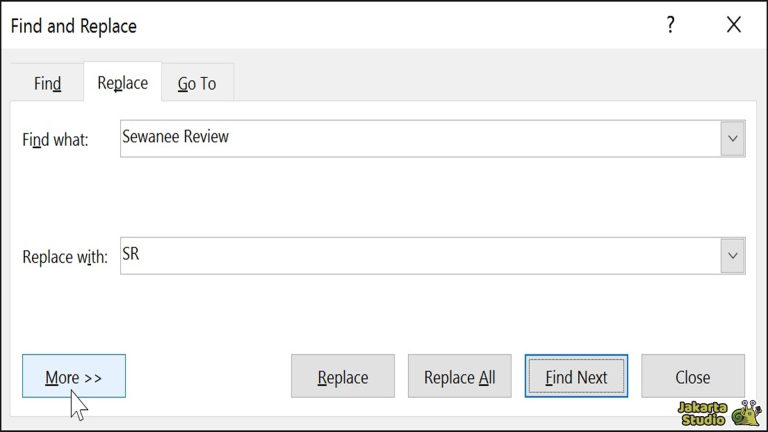Focus the Replace with text field
768x432 pixels.
point(420,256)
